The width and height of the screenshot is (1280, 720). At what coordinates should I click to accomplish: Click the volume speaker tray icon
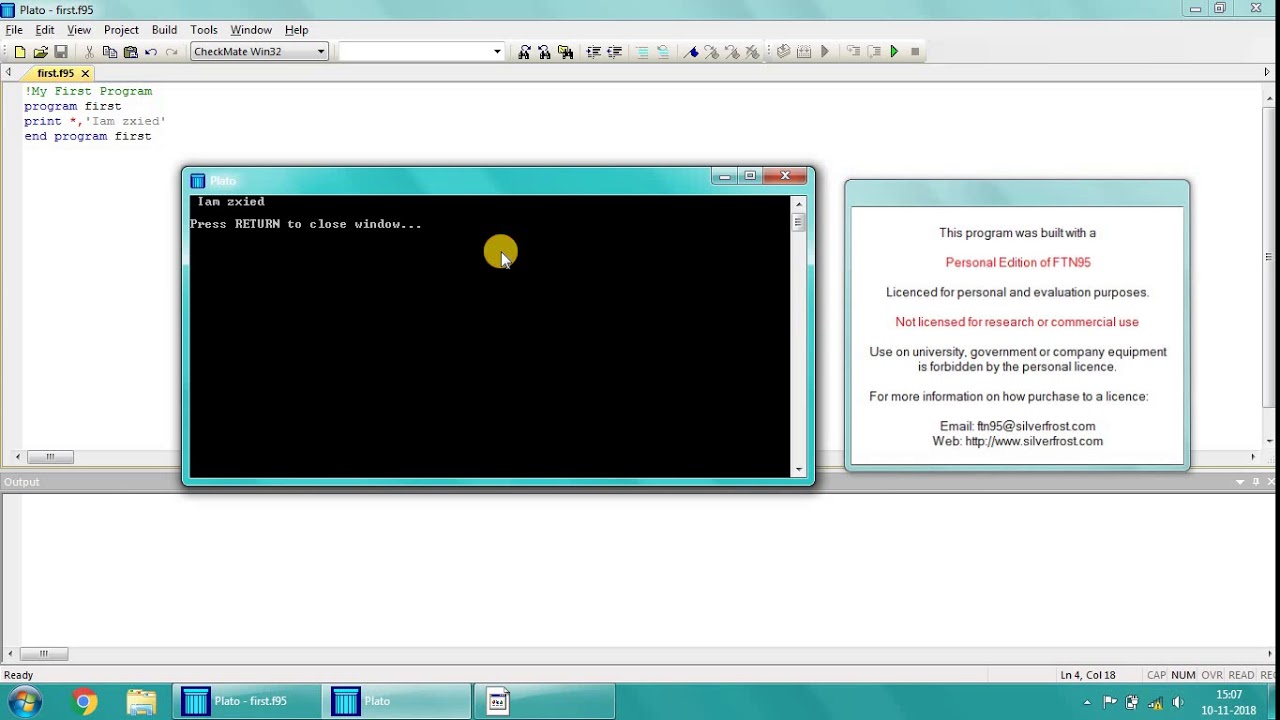(1177, 702)
